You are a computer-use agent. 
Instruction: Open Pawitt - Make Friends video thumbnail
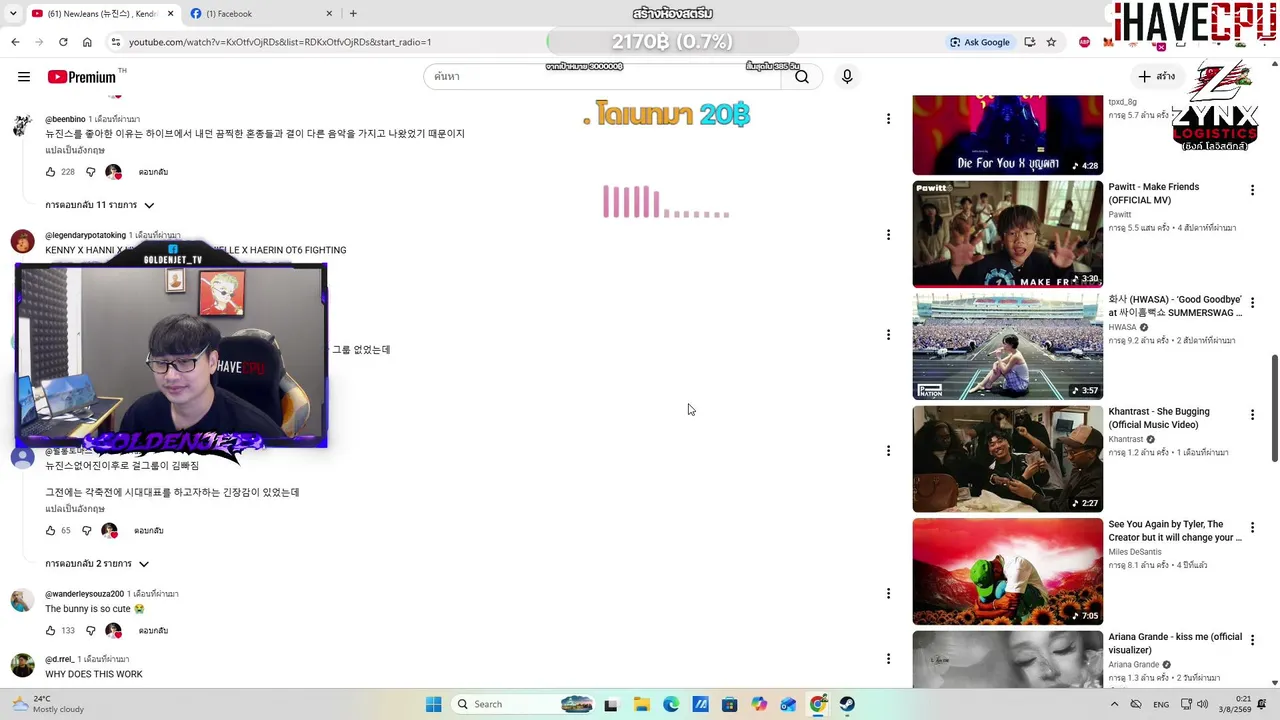tap(1008, 234)
